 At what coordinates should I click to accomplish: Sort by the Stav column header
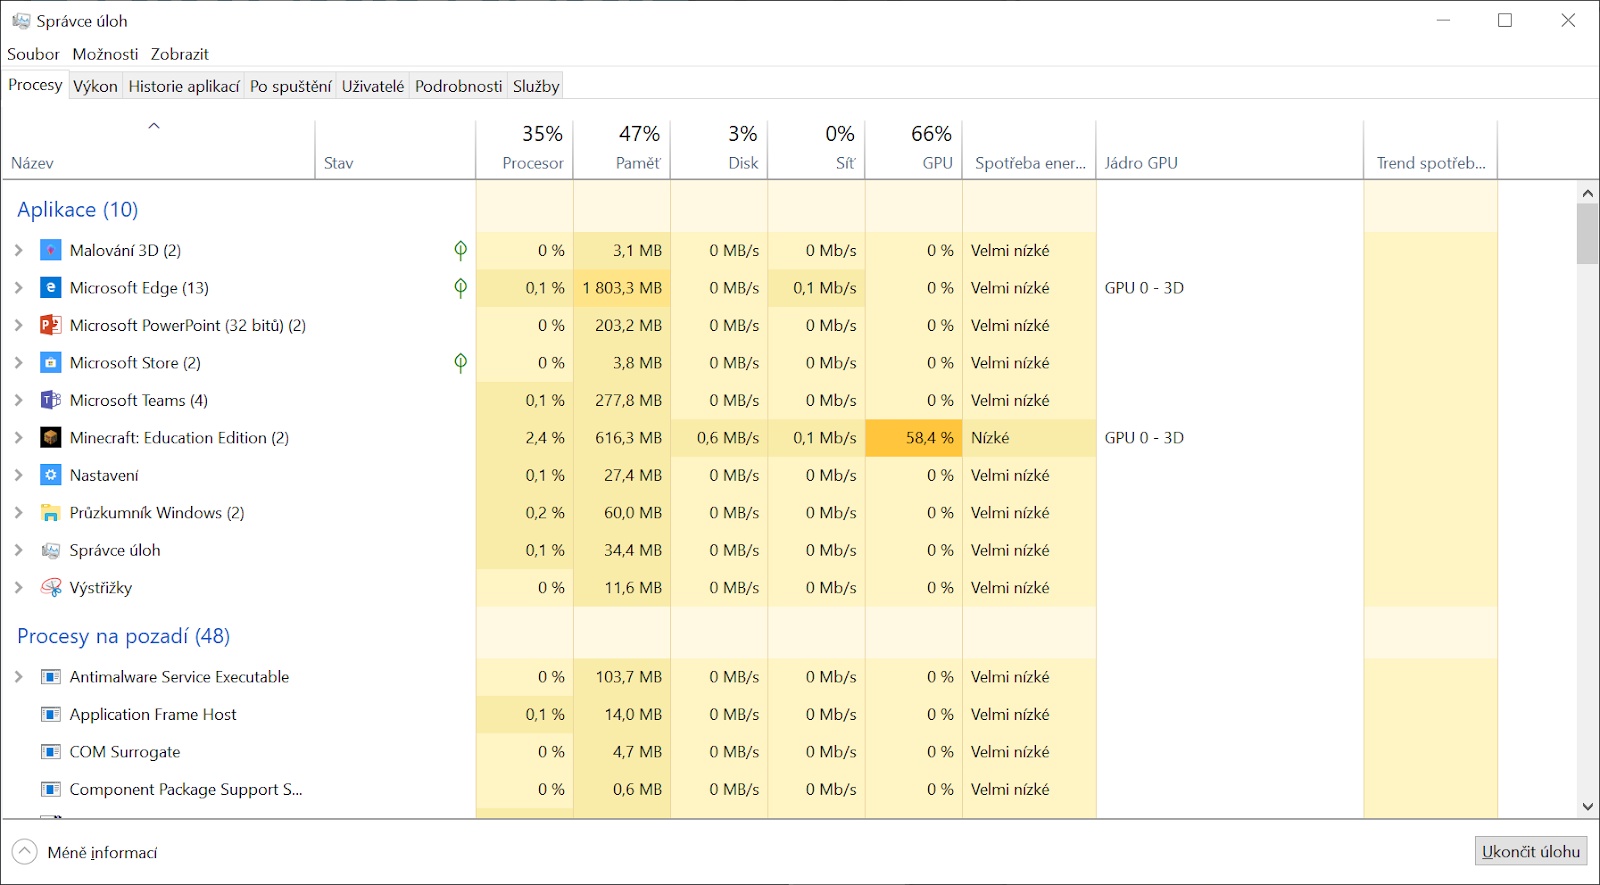coord(395,149)
